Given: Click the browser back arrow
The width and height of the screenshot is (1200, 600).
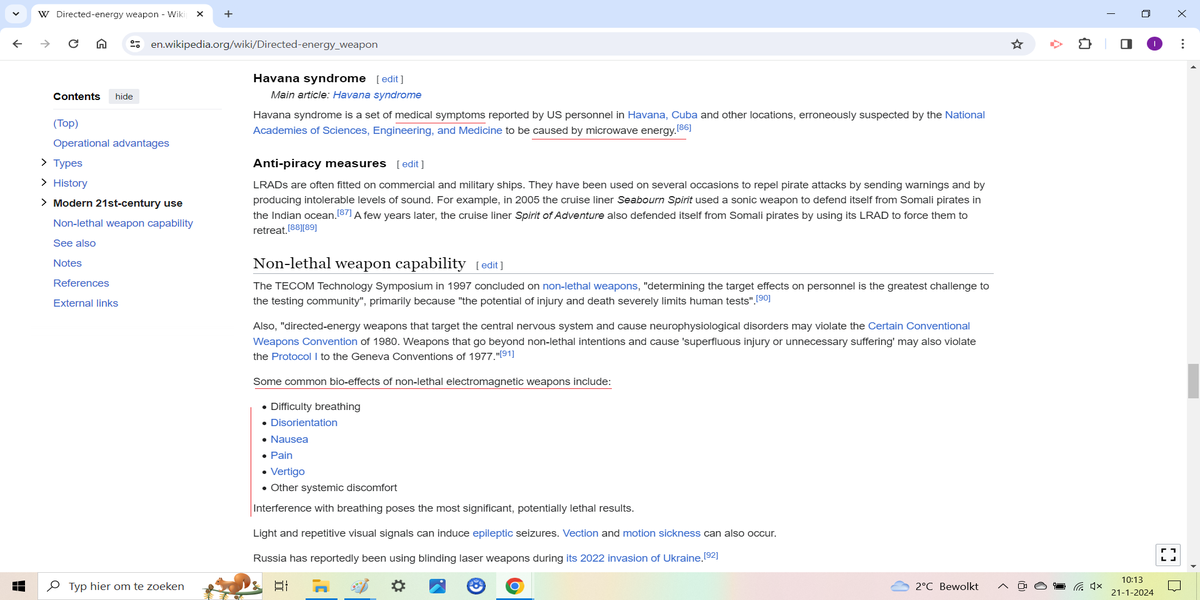Looking at the screenshot, I should (17, 44).
